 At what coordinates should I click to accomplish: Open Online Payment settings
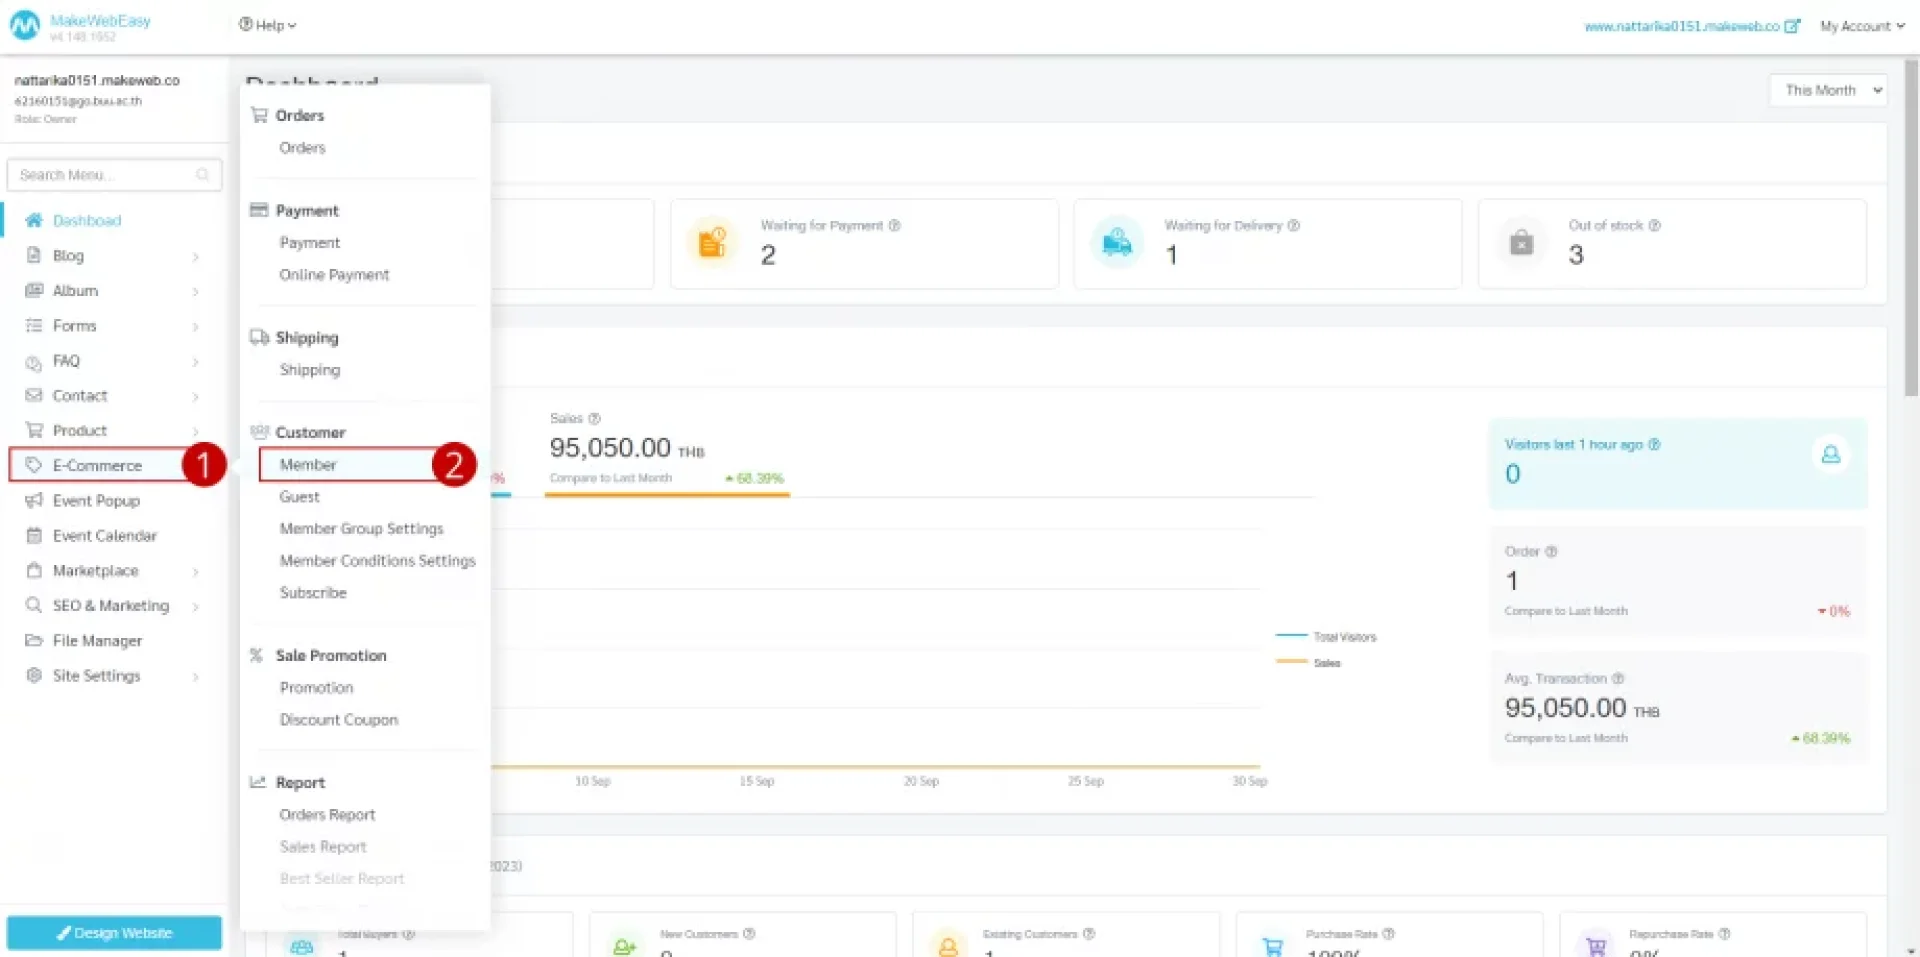pos(334,275)
